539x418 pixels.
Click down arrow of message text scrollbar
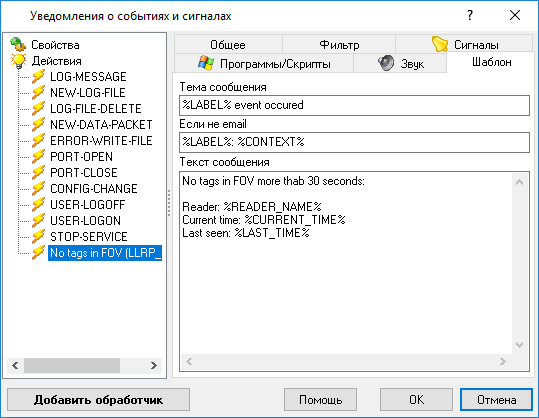click(519, 344)
